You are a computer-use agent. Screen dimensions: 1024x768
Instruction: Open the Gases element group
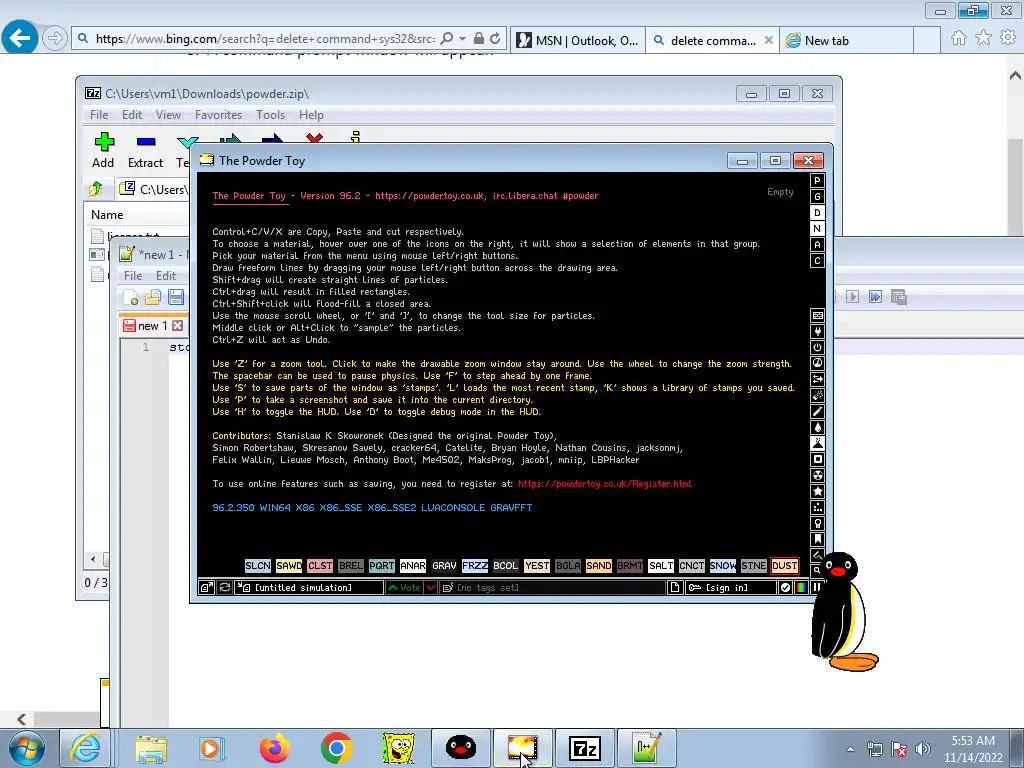(x=817, y=411)
